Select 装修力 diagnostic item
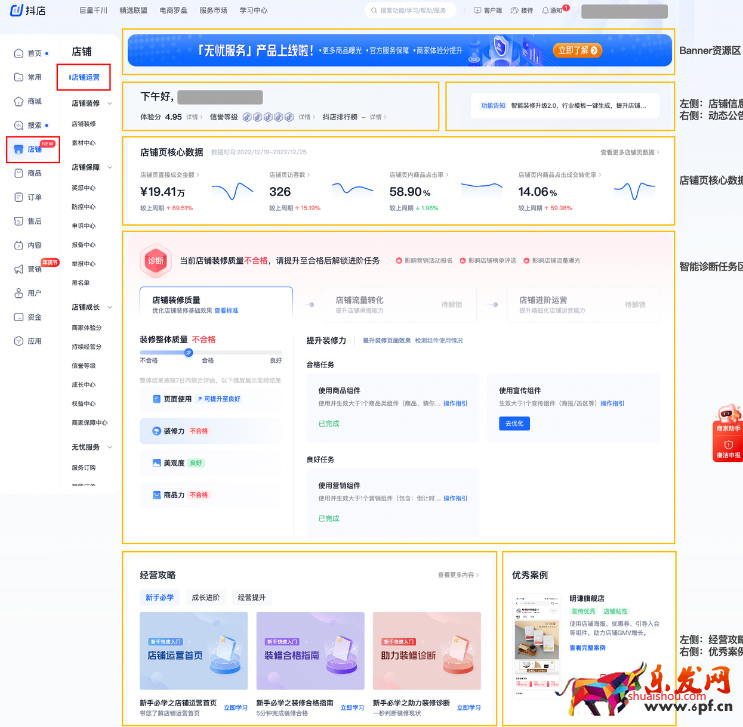Image resolution: width=743 pixels, height=727 pixels. pyautogui.click(x=211, y=431)
